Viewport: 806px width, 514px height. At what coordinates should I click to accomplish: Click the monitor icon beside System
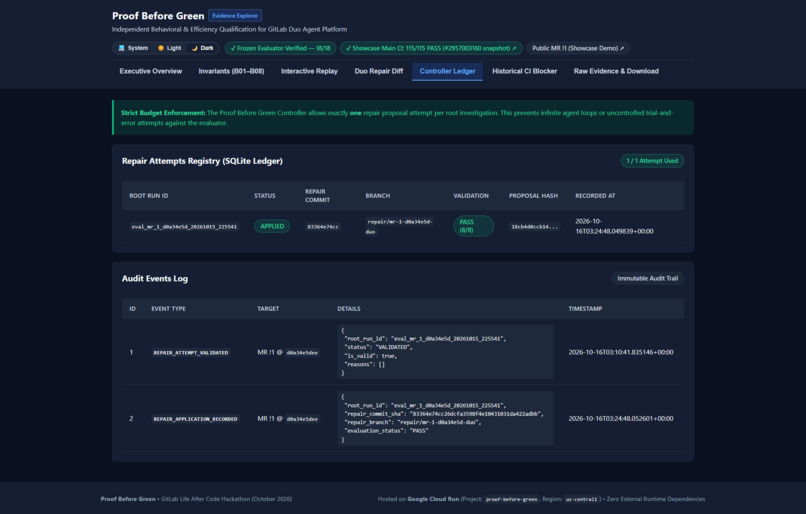[x=122, y=48]
